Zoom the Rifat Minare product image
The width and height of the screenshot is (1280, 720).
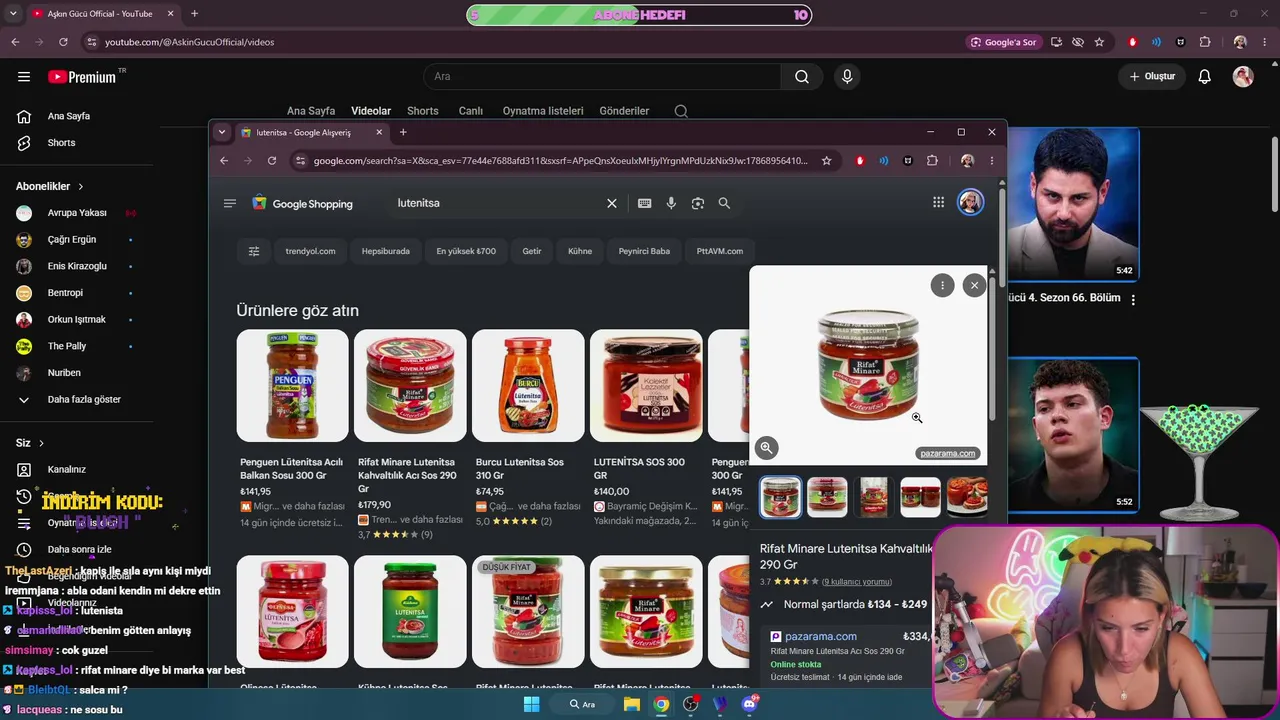pos(766,448)
